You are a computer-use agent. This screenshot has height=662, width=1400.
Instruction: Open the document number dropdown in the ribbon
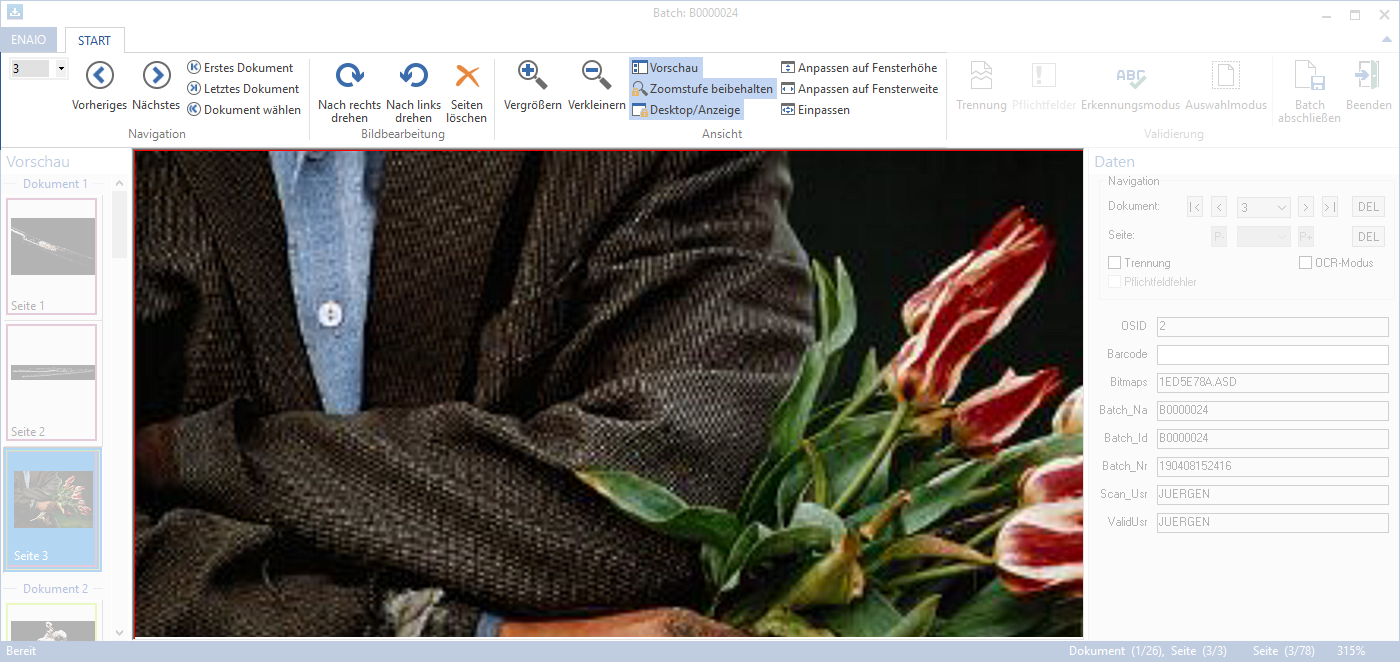(x=60, y=66)
